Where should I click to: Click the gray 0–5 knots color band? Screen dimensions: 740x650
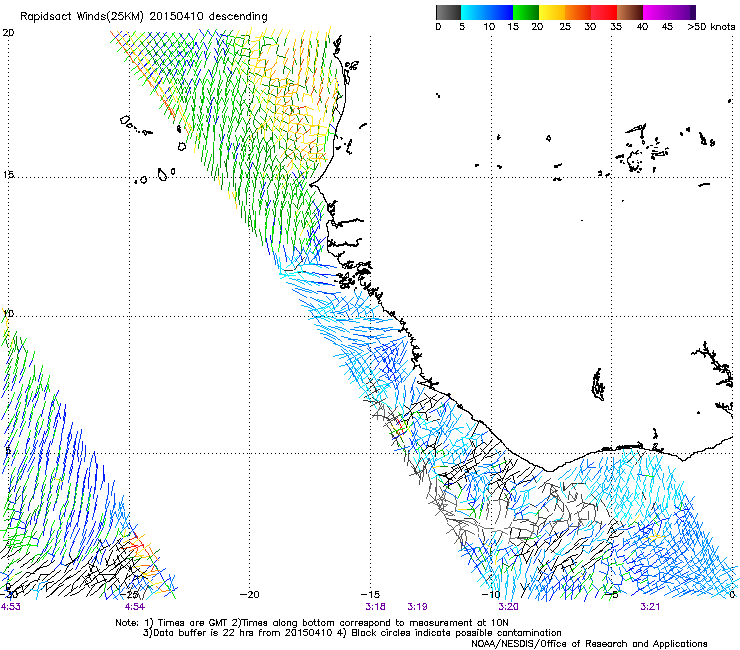448,12
